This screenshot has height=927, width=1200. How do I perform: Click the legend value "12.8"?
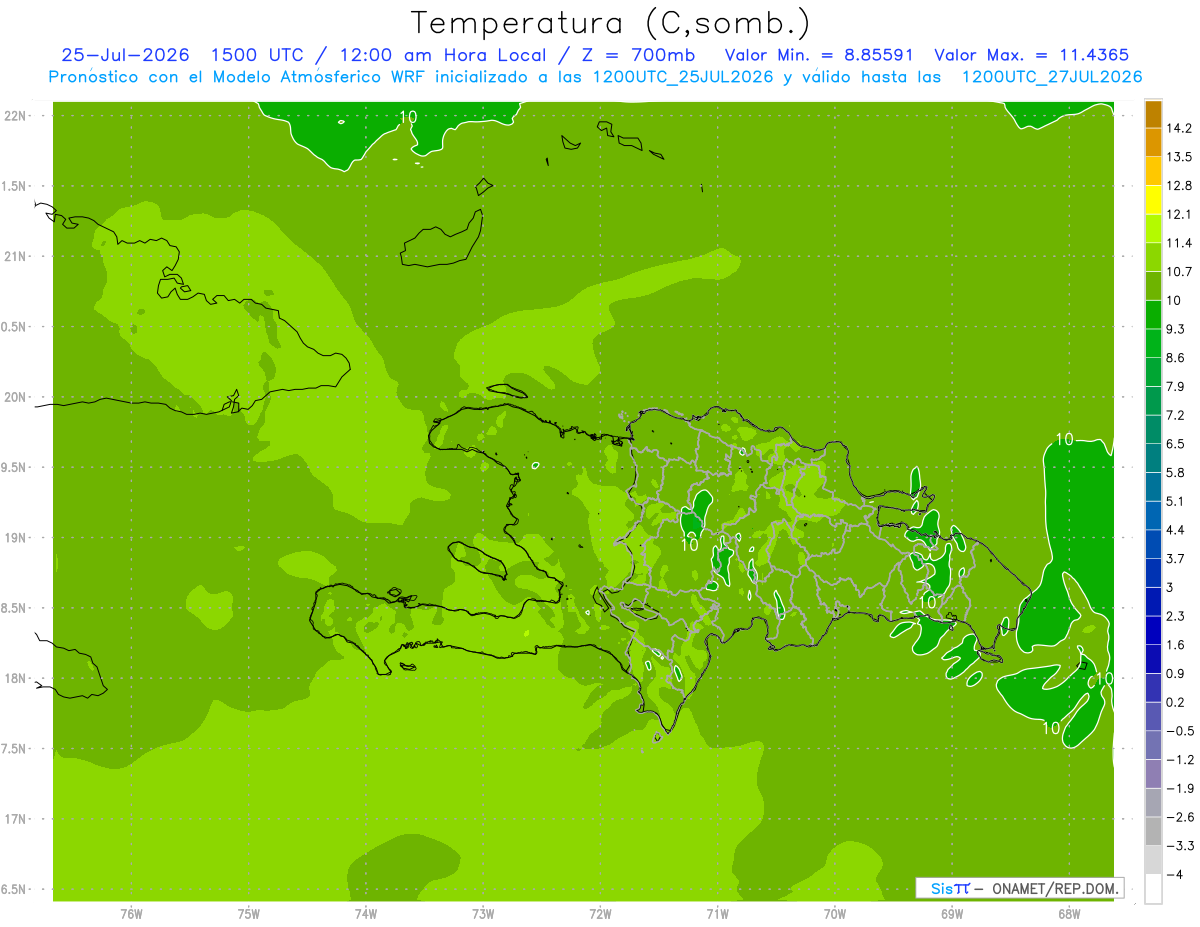[x=1179, y=186]
